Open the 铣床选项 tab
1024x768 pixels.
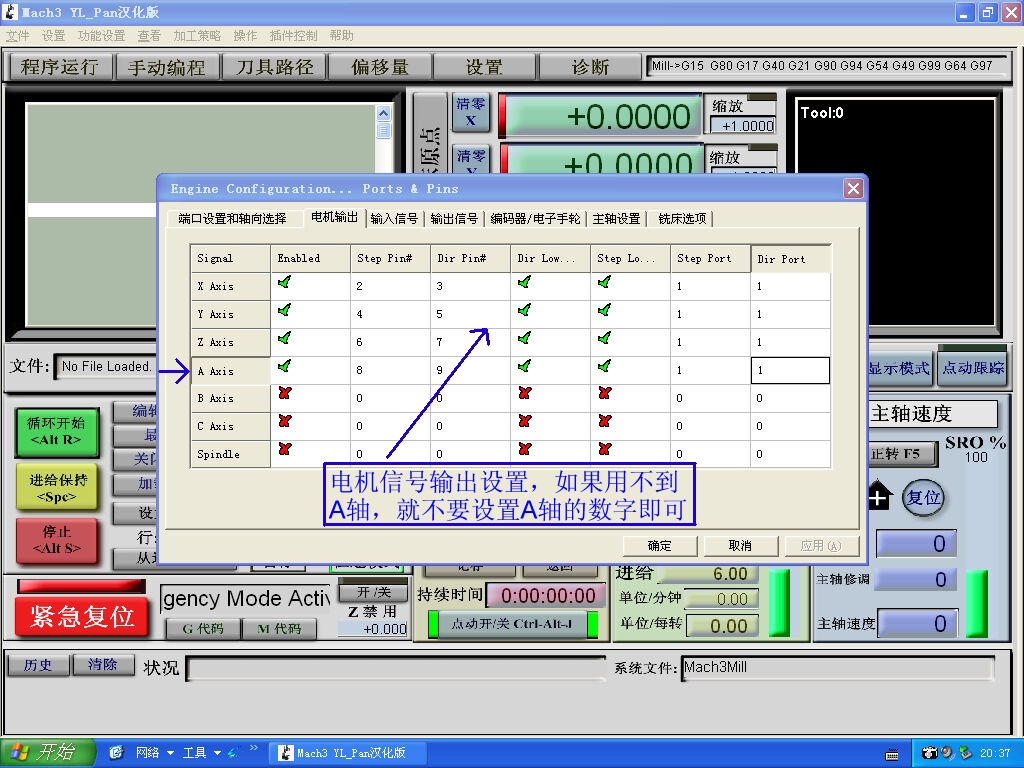(x=682, y=219)
